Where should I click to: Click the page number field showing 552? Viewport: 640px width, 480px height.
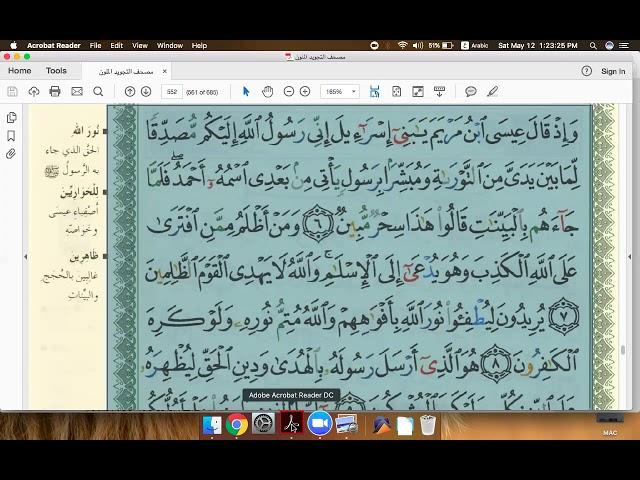click(x=172, y=92)
